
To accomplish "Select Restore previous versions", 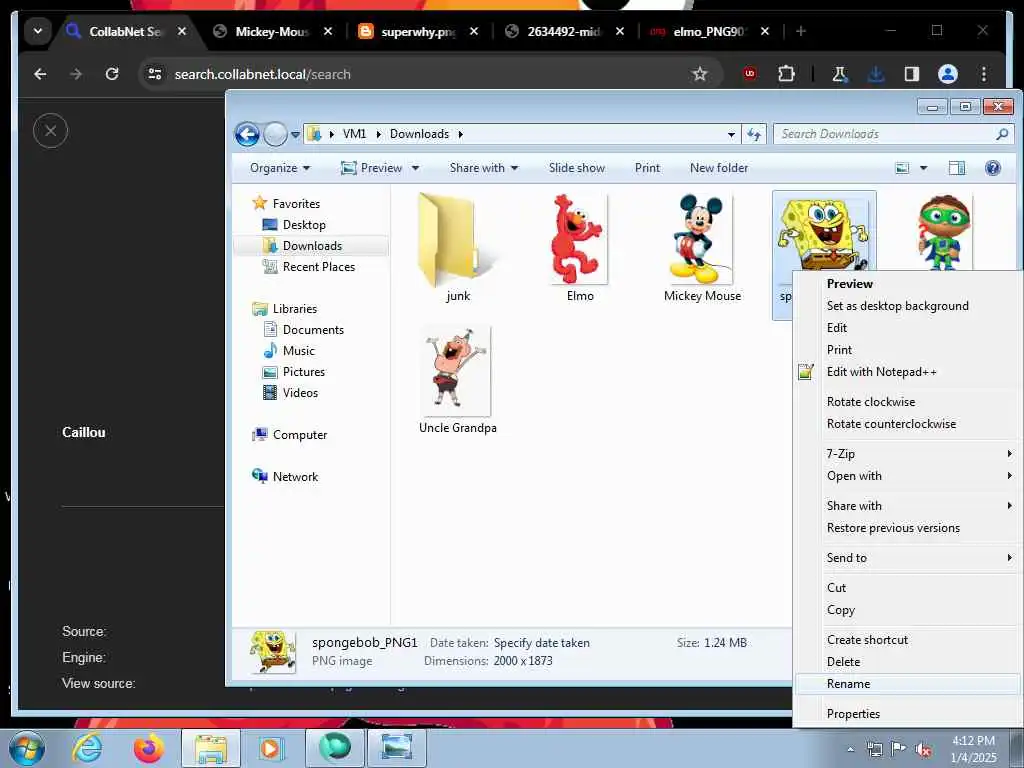I will click(908, 528).
